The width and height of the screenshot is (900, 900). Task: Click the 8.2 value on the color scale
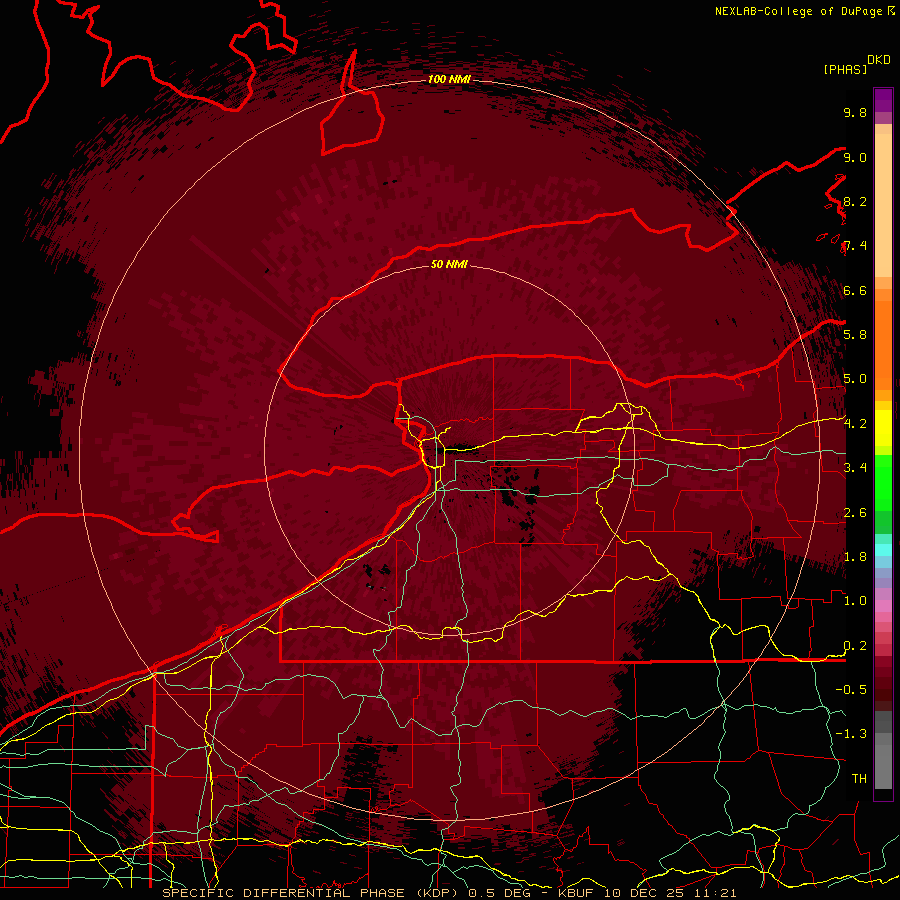coord(855,201)
